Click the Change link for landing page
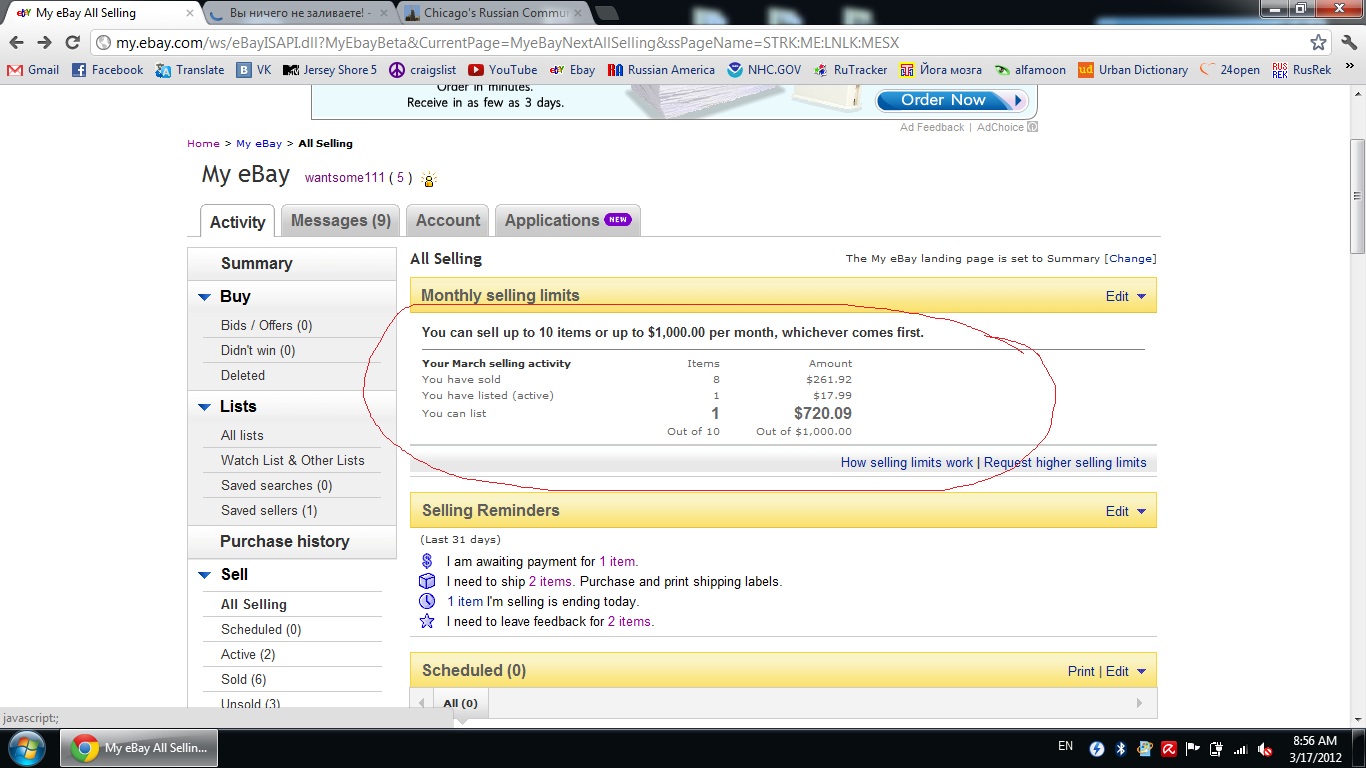Screen dimensions: 1366x768 pyautogui.click(x=1131, y=258)
